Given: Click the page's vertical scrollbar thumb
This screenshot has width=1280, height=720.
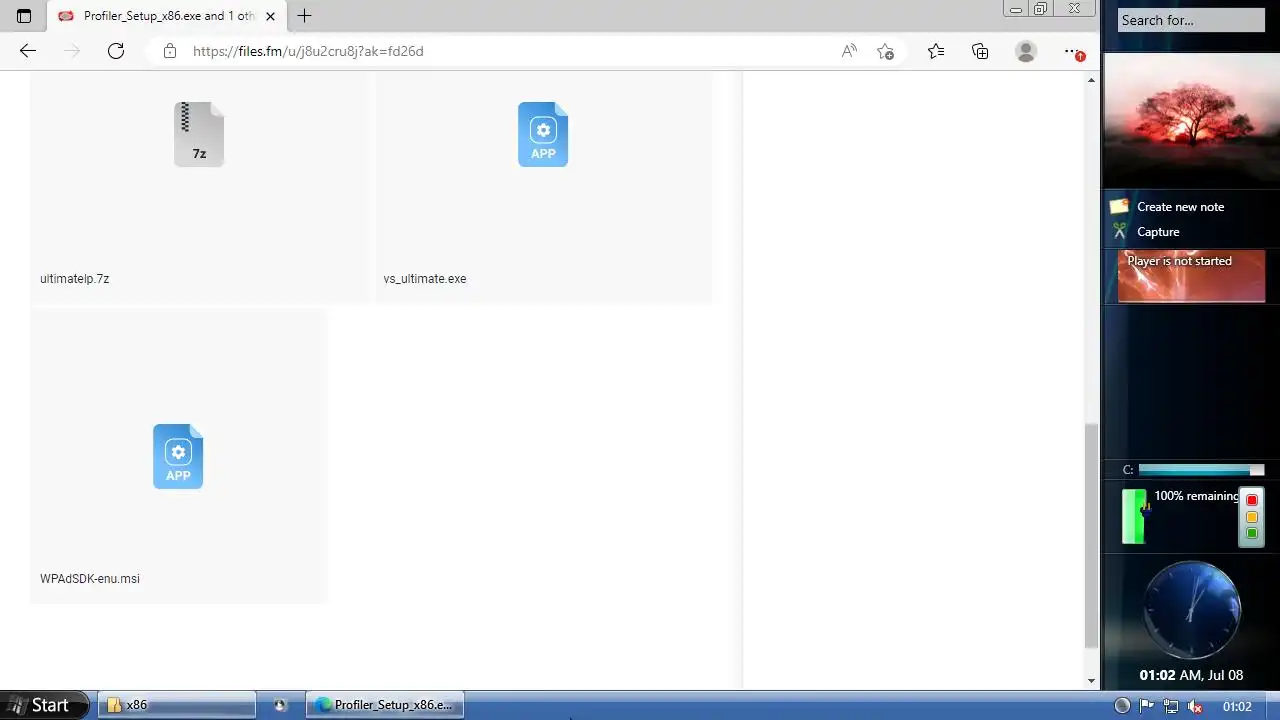Looking at the screenshot, I should [1091, 535].
